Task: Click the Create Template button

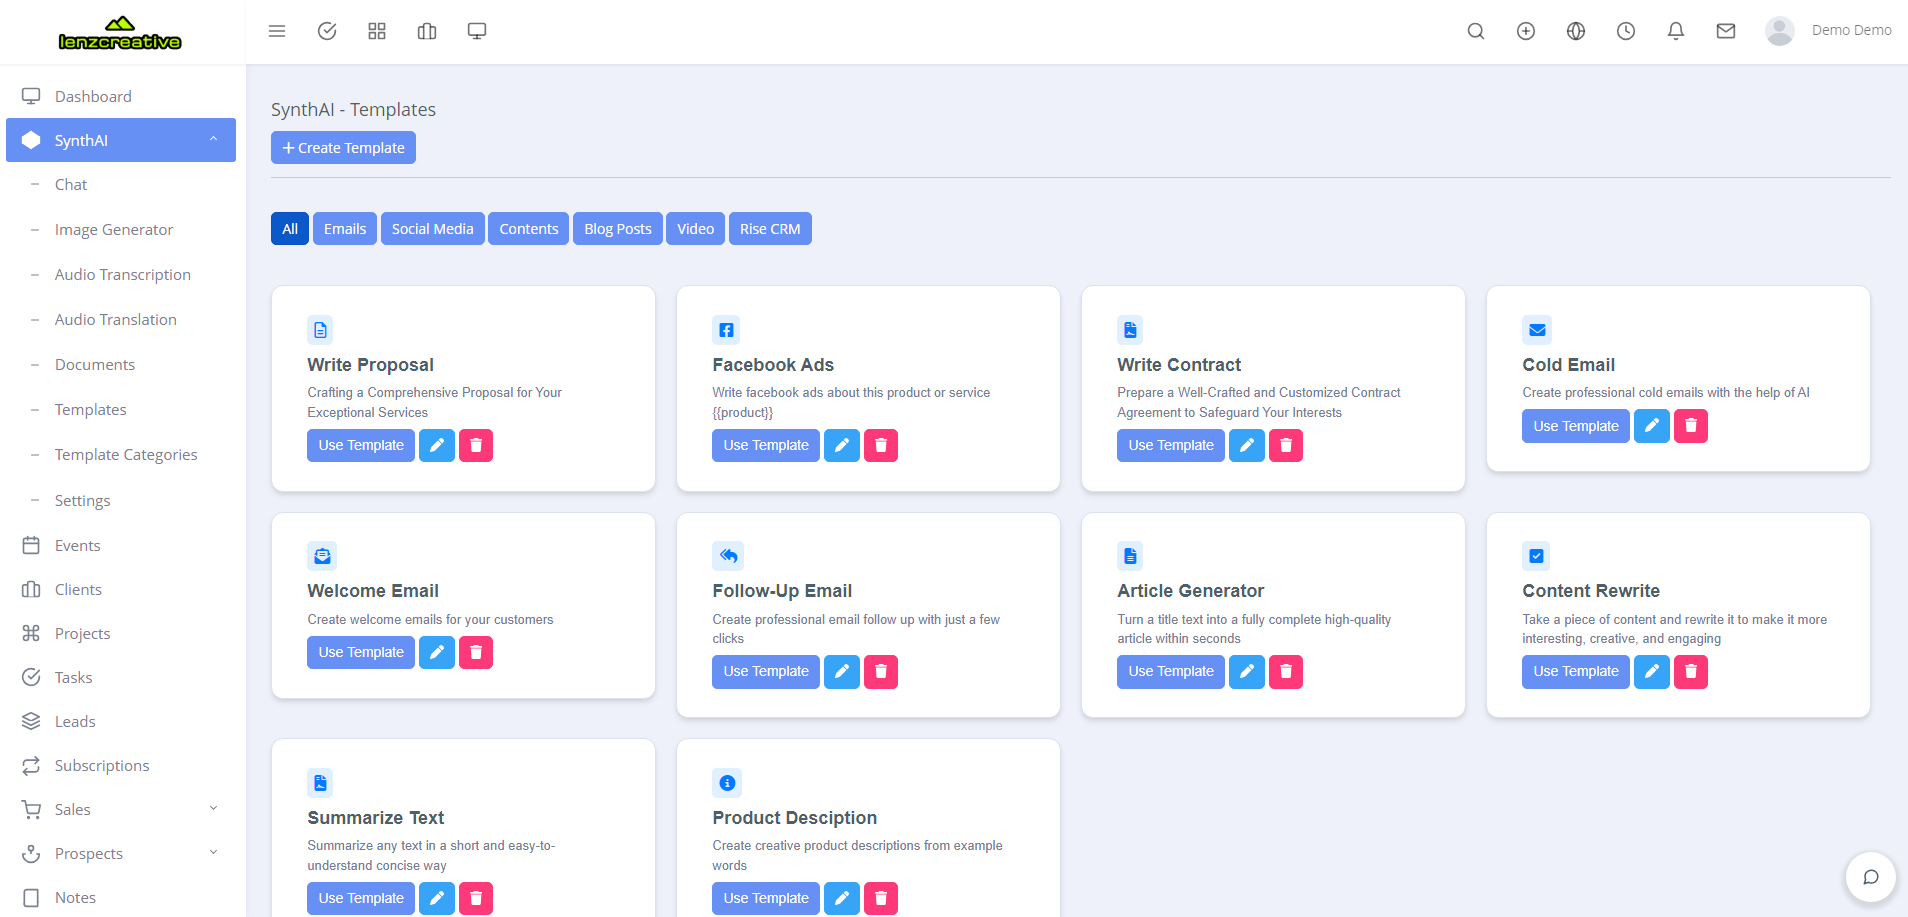Action: [343, 147]
